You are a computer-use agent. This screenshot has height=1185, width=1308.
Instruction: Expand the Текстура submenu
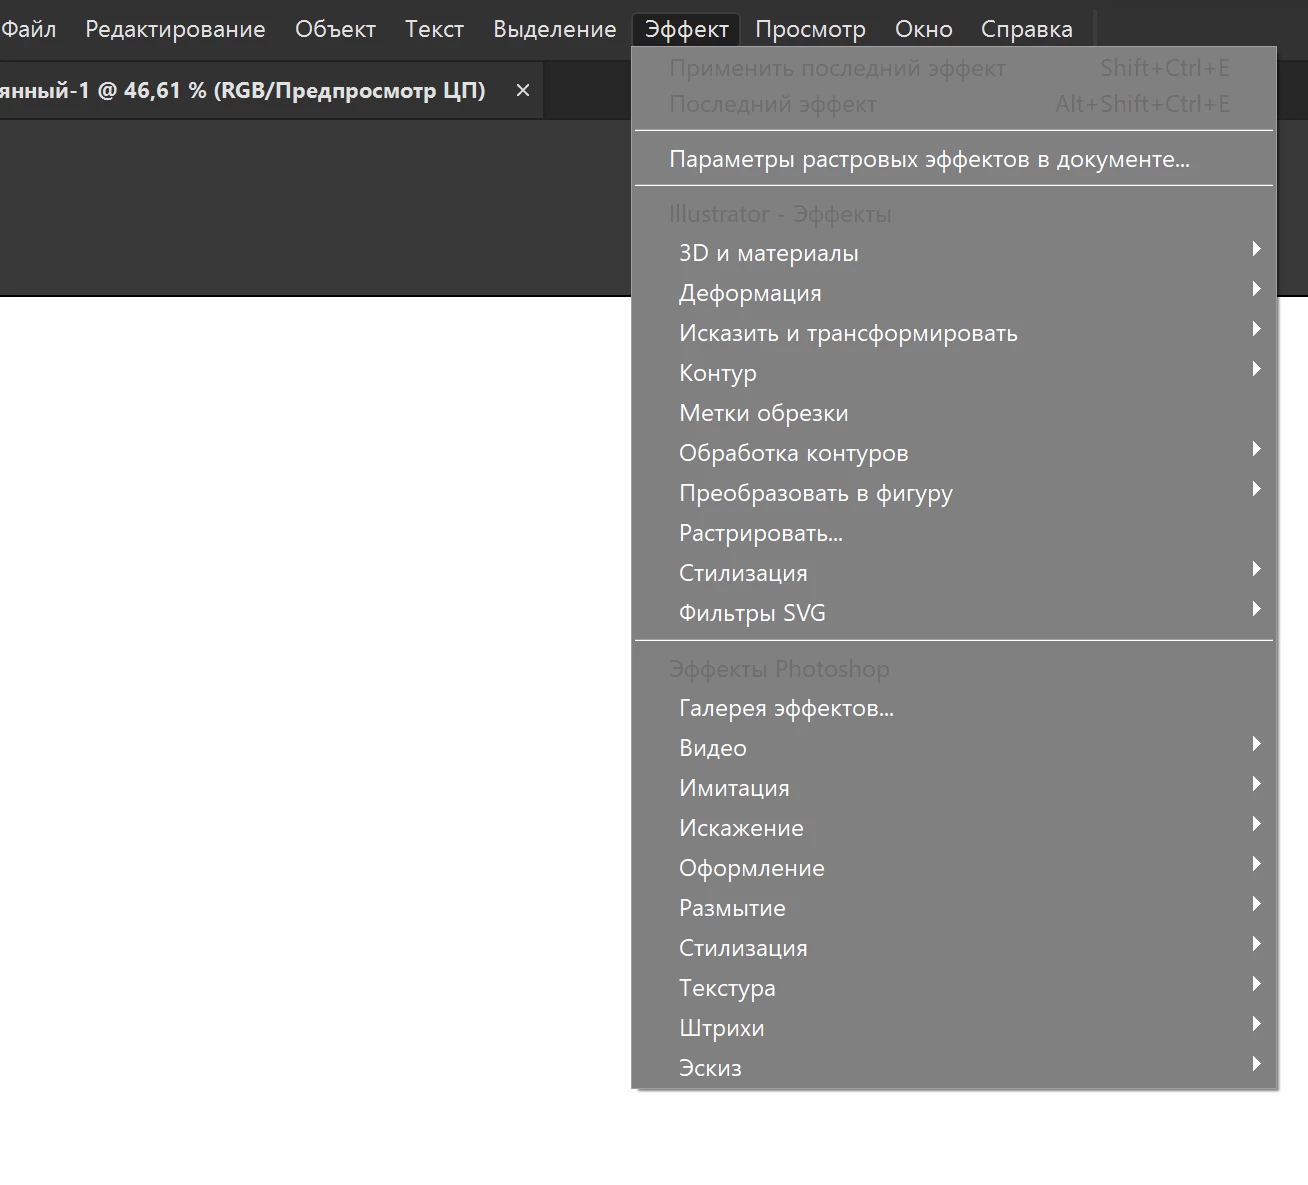[x=954, y=988]
